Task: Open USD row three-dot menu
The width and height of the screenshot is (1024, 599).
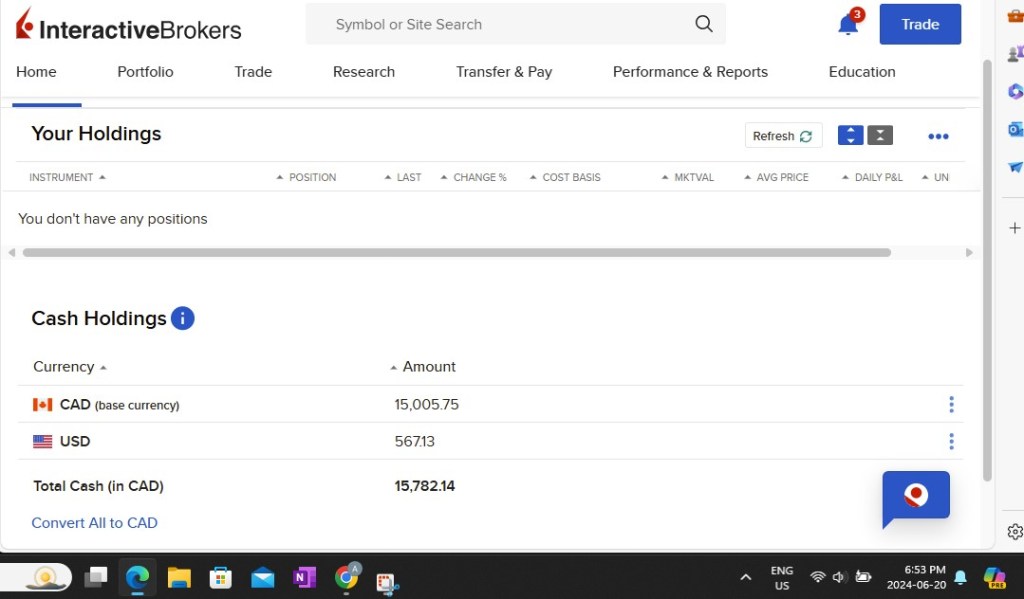Action: [951, 441]
